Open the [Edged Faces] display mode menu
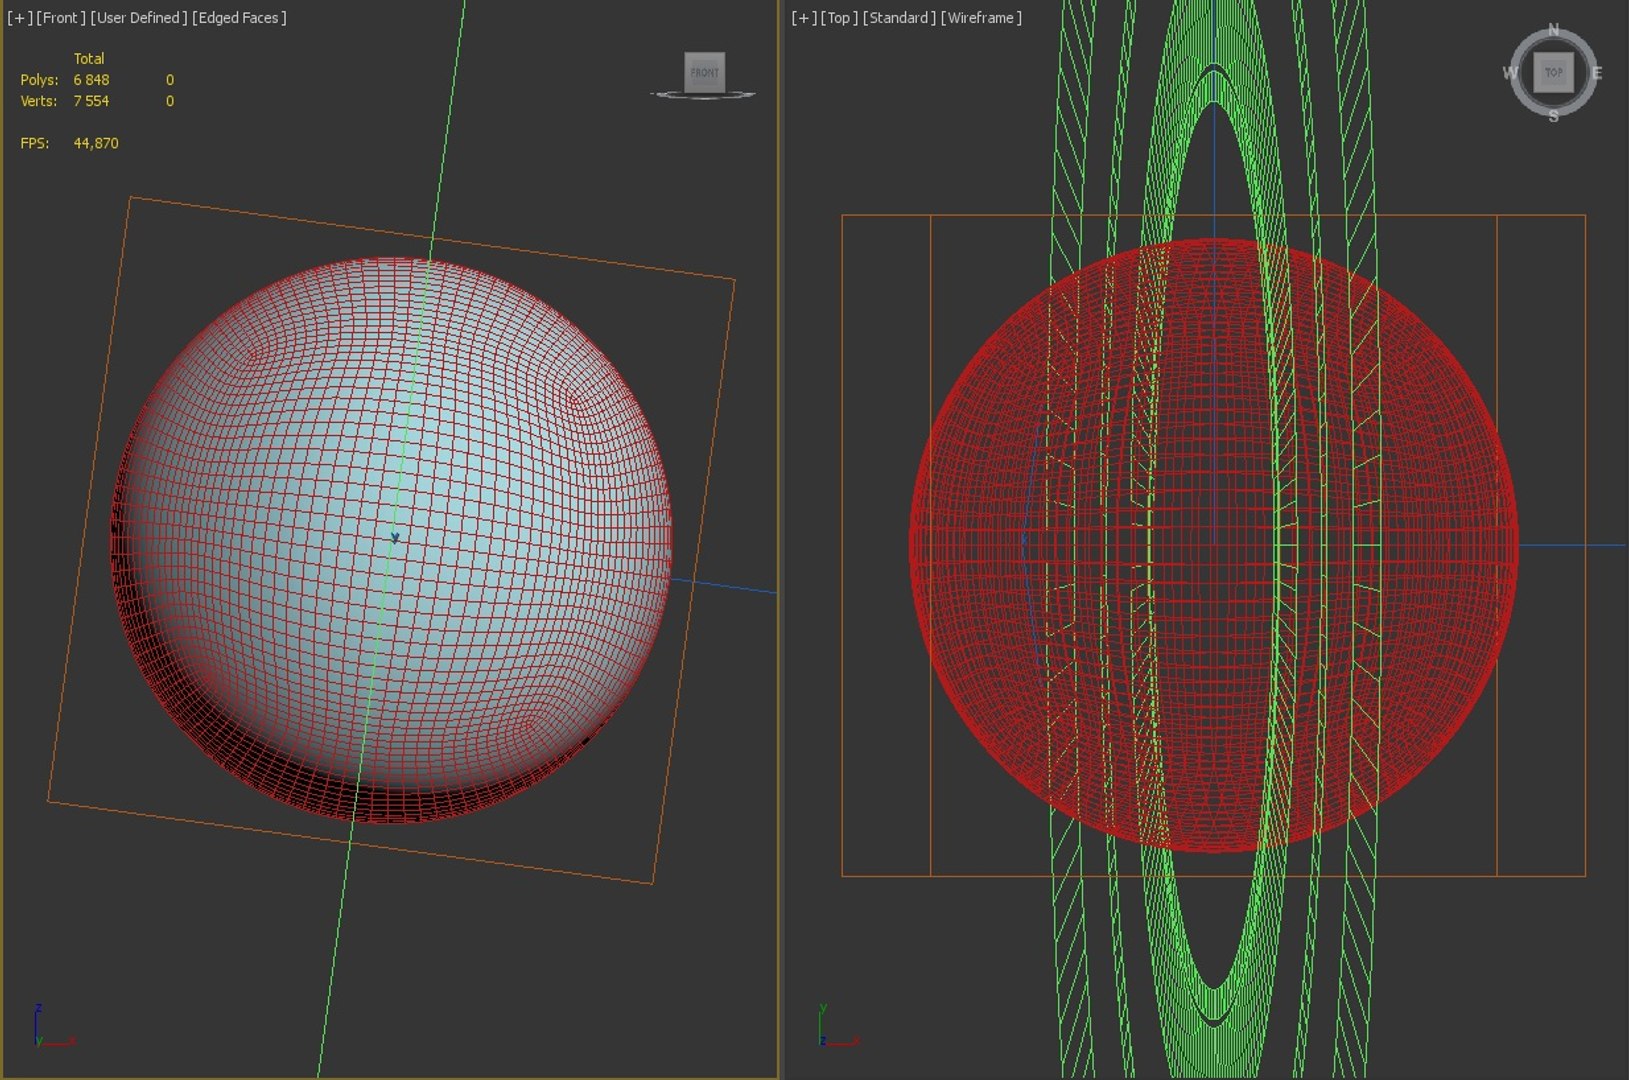The width and height of the screenshot is (1629, 1080). pyautogui.click(x=239, y=18)
